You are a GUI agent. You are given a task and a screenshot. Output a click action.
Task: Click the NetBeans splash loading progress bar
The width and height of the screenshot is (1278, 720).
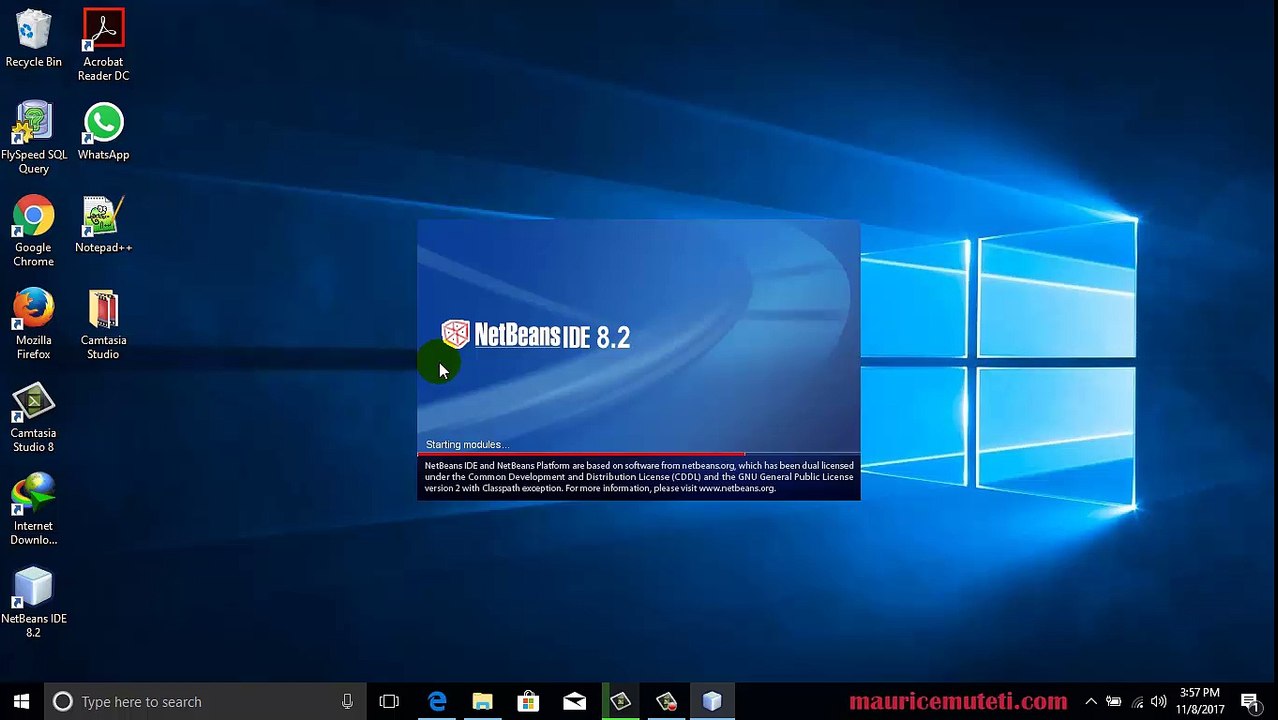tap(638, 454)
